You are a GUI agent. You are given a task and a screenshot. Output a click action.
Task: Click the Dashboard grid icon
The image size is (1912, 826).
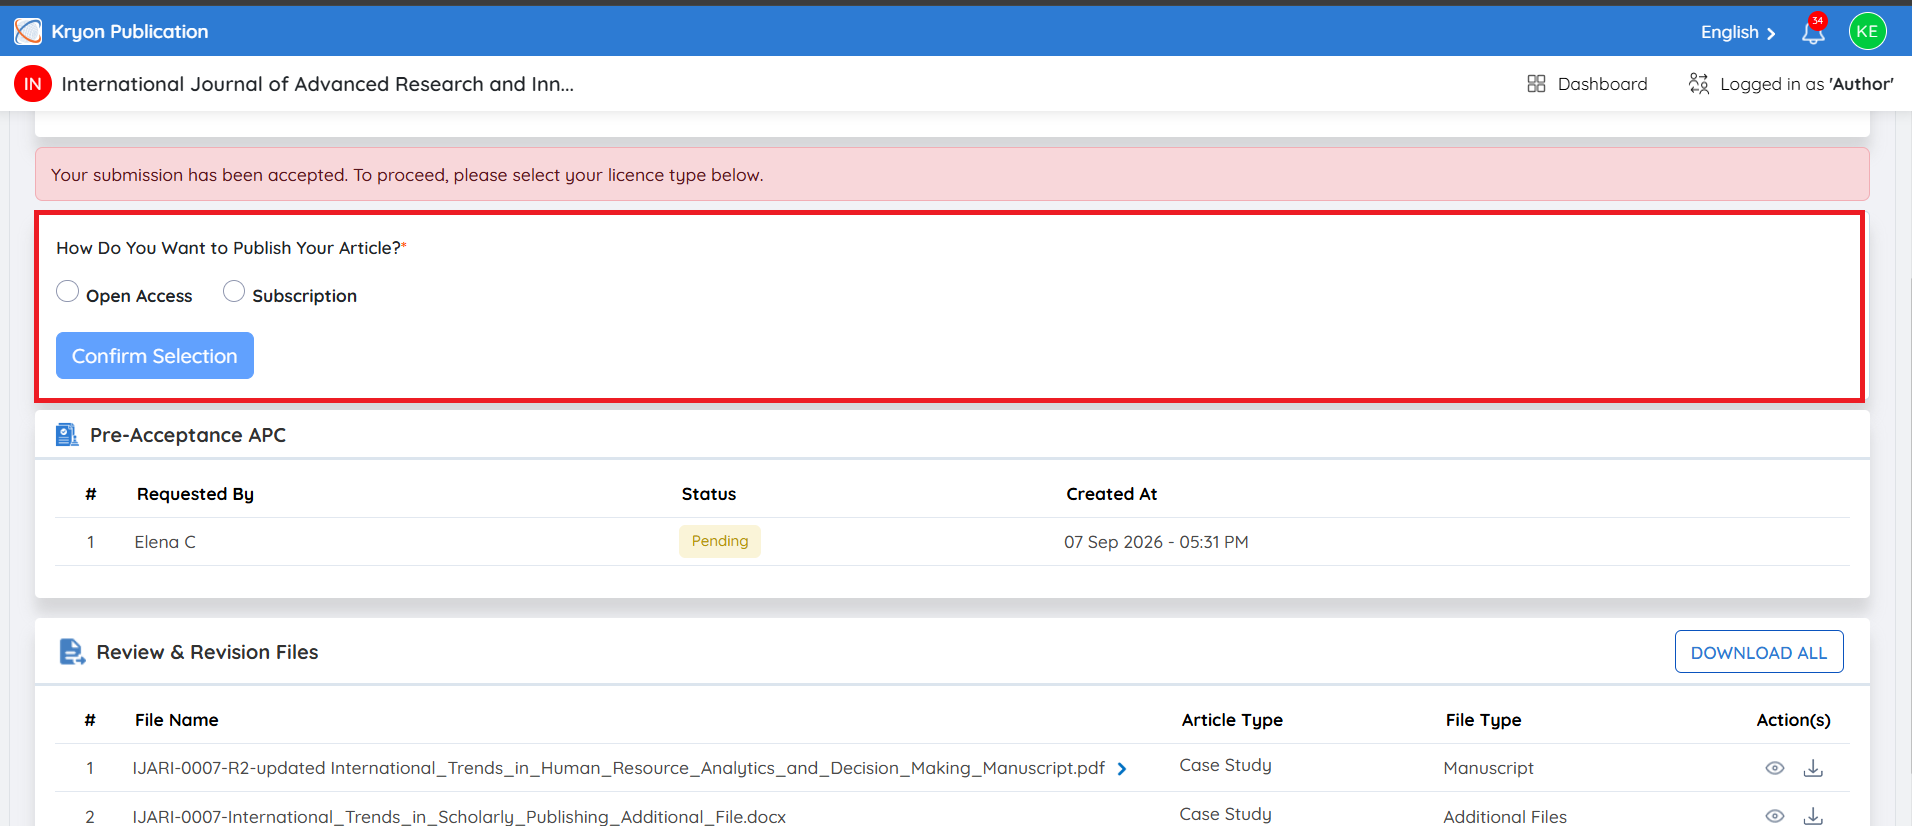point(1536,84)
